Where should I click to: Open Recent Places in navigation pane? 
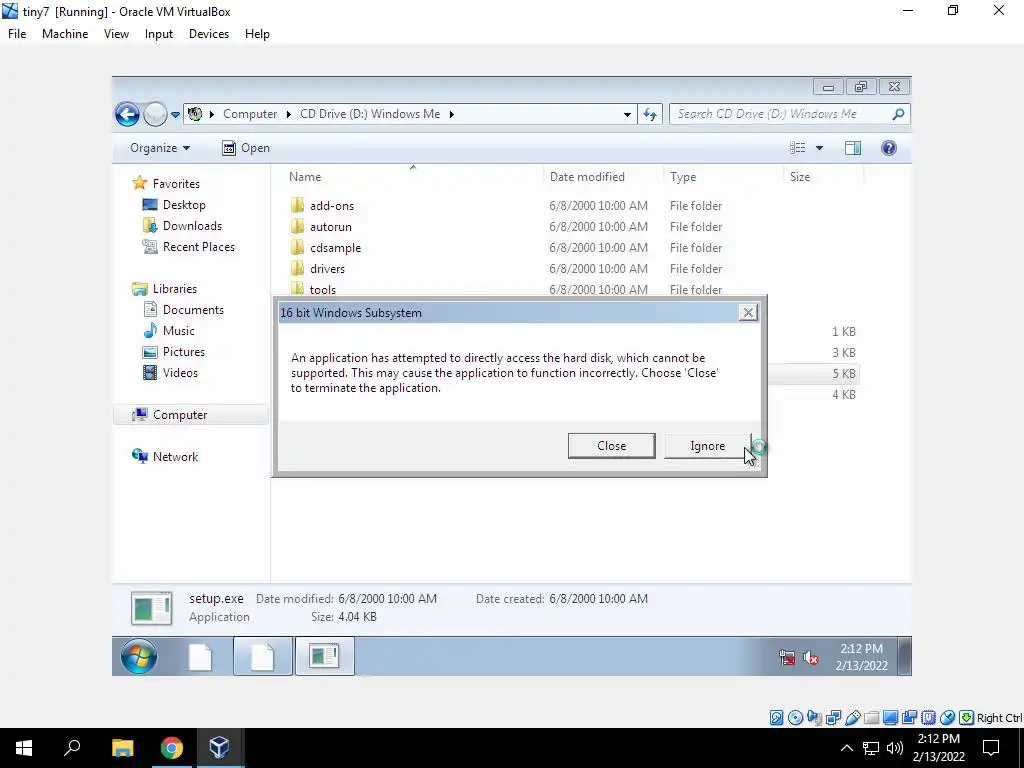[199, 247]
